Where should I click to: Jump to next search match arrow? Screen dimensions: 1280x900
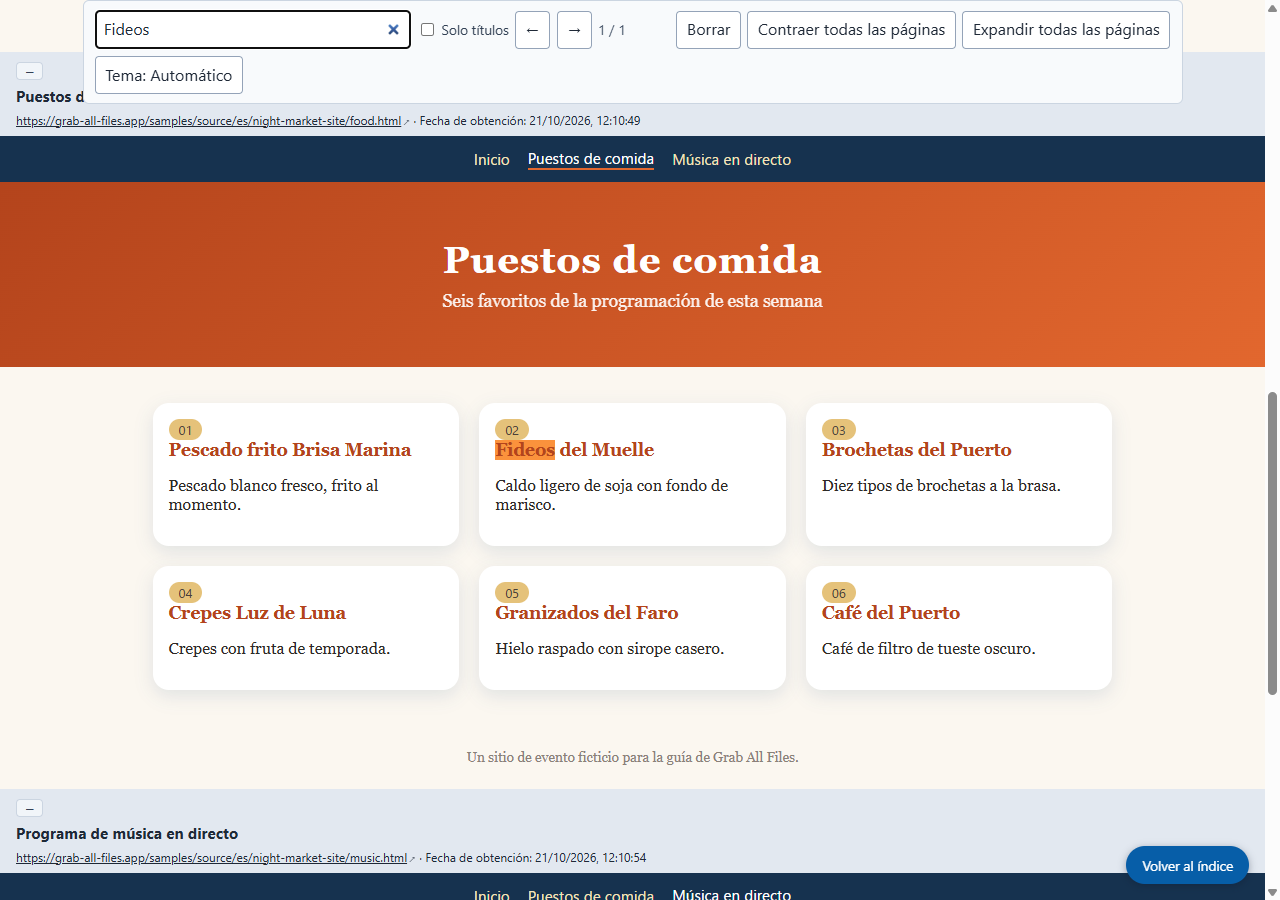(x=574, y=30)
